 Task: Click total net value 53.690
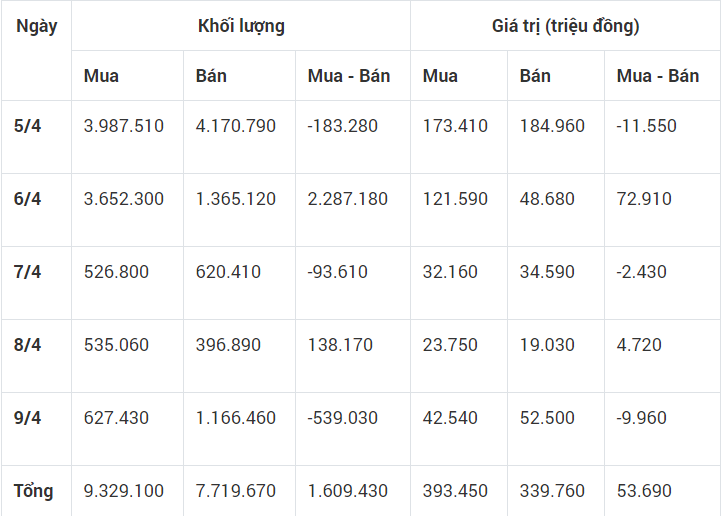coord(644,491)
